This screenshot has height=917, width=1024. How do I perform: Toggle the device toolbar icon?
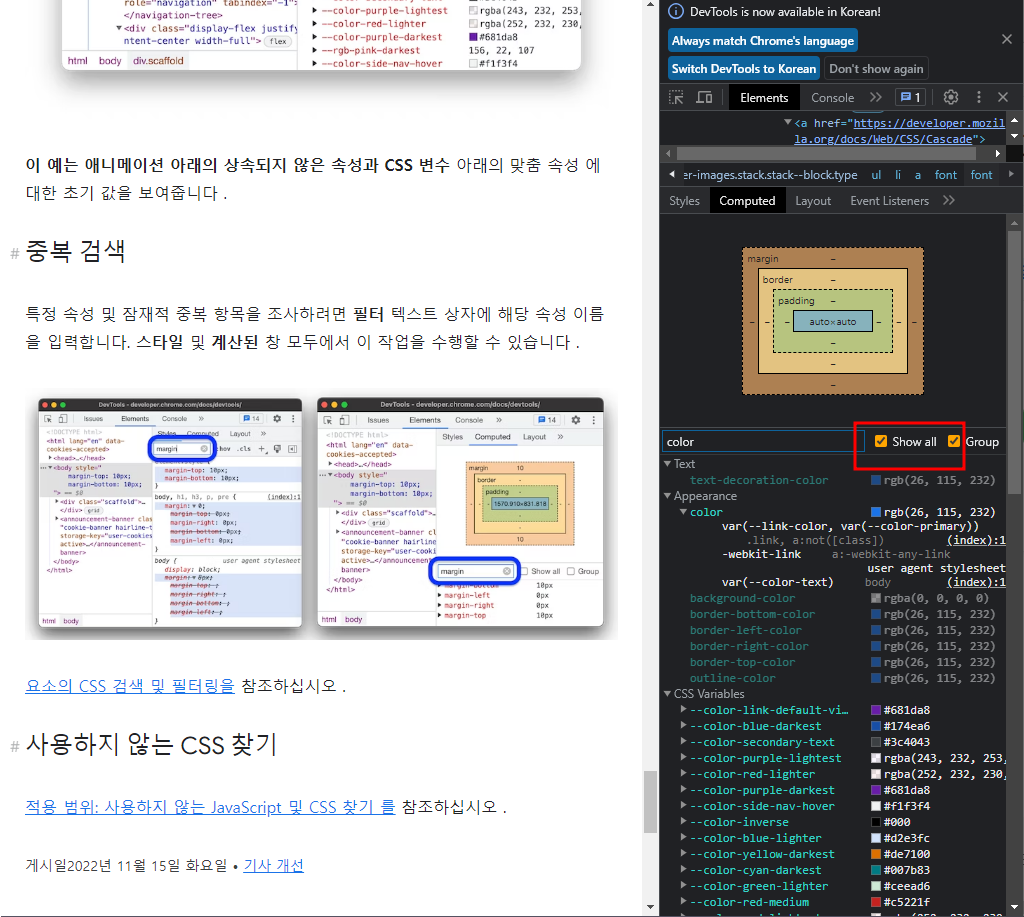(x=704, y=97)
